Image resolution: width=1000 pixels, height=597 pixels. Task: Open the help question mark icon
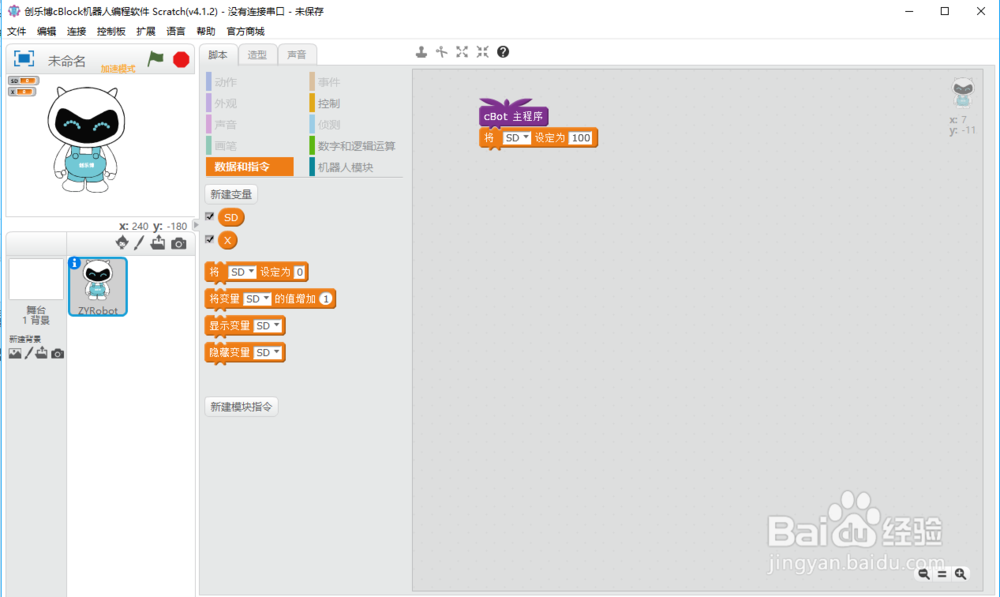pyautogui.click(x=503, y=51)
